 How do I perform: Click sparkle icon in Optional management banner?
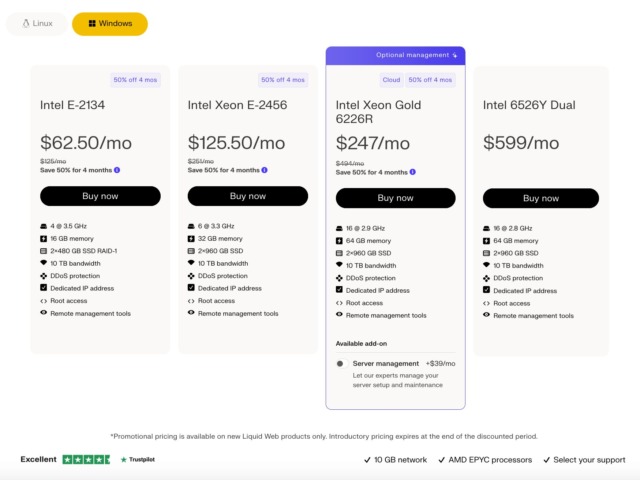455,55
